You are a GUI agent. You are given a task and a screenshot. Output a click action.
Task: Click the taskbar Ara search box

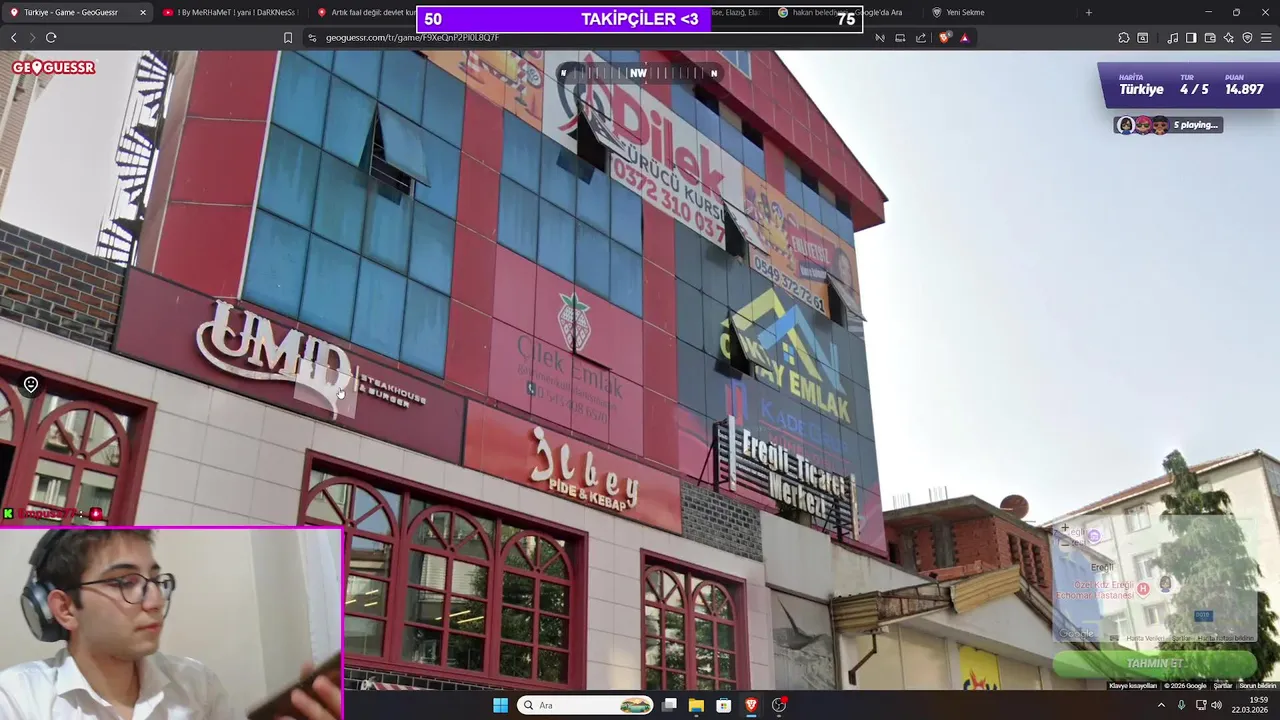(x=585, y=705)
